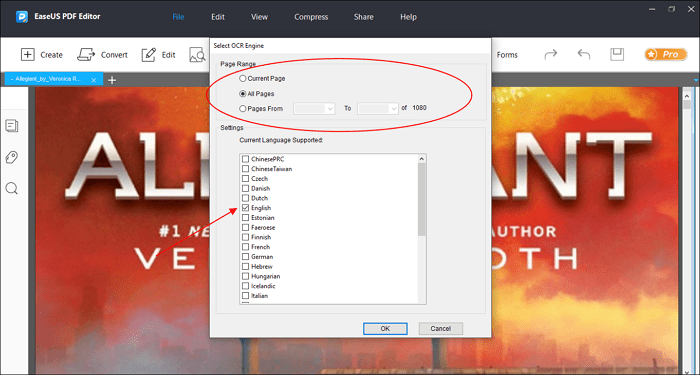
Task: Check the French language checkbox
Action: pyautogui.click(x=245, y=247)
